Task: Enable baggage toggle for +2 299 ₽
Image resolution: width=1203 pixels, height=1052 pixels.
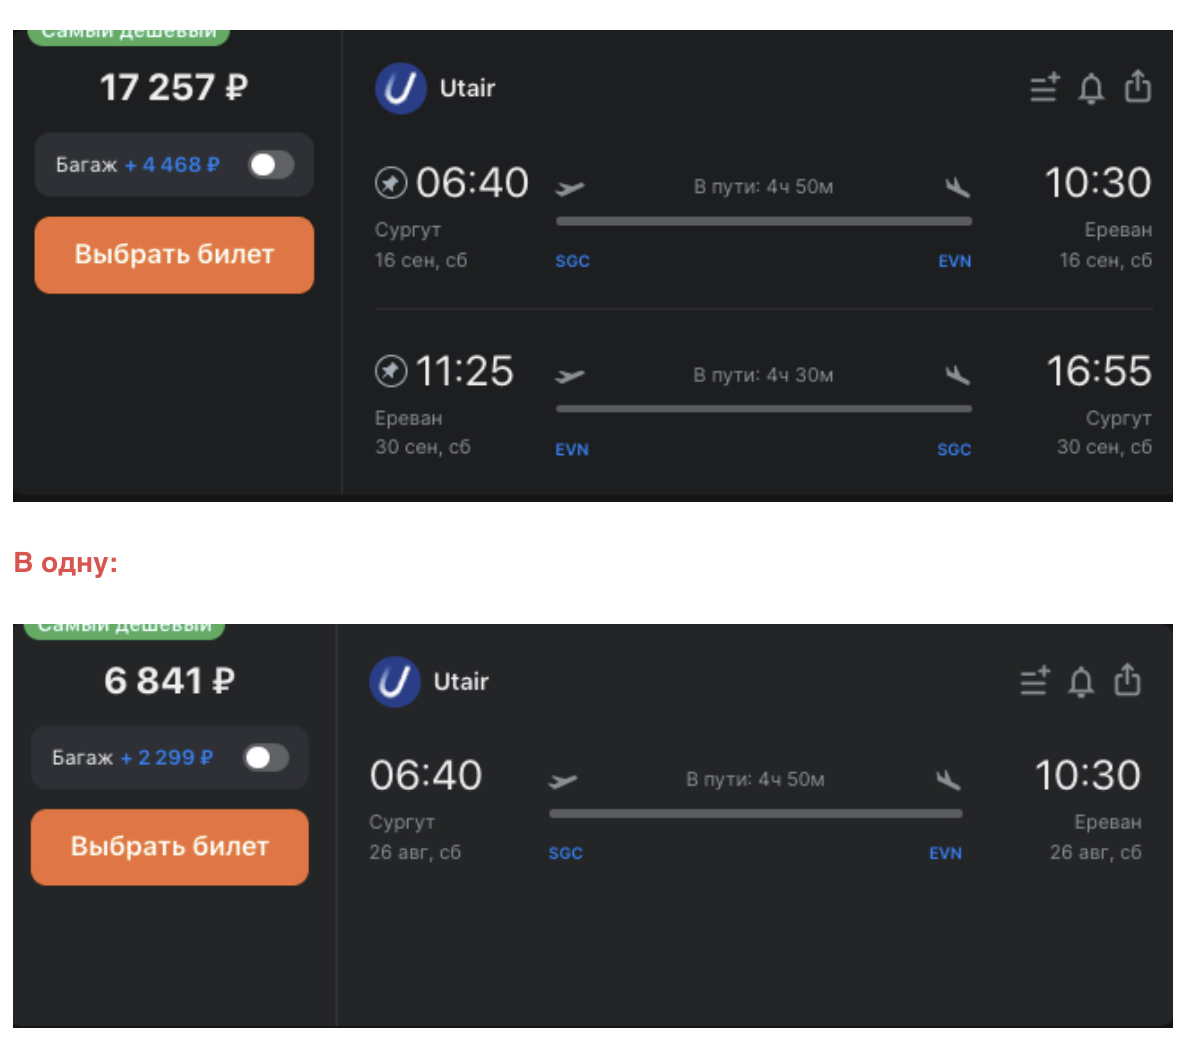Action: coord(266,758)
